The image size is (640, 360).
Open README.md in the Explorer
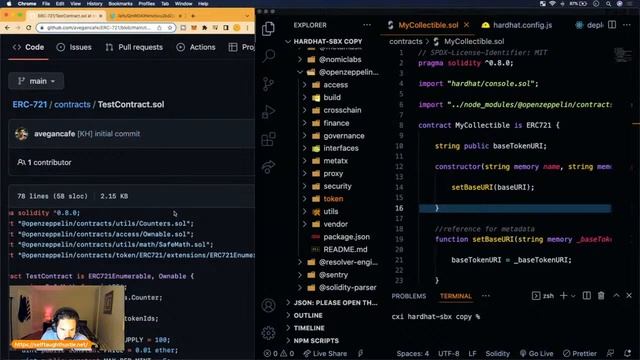point(345,249)
